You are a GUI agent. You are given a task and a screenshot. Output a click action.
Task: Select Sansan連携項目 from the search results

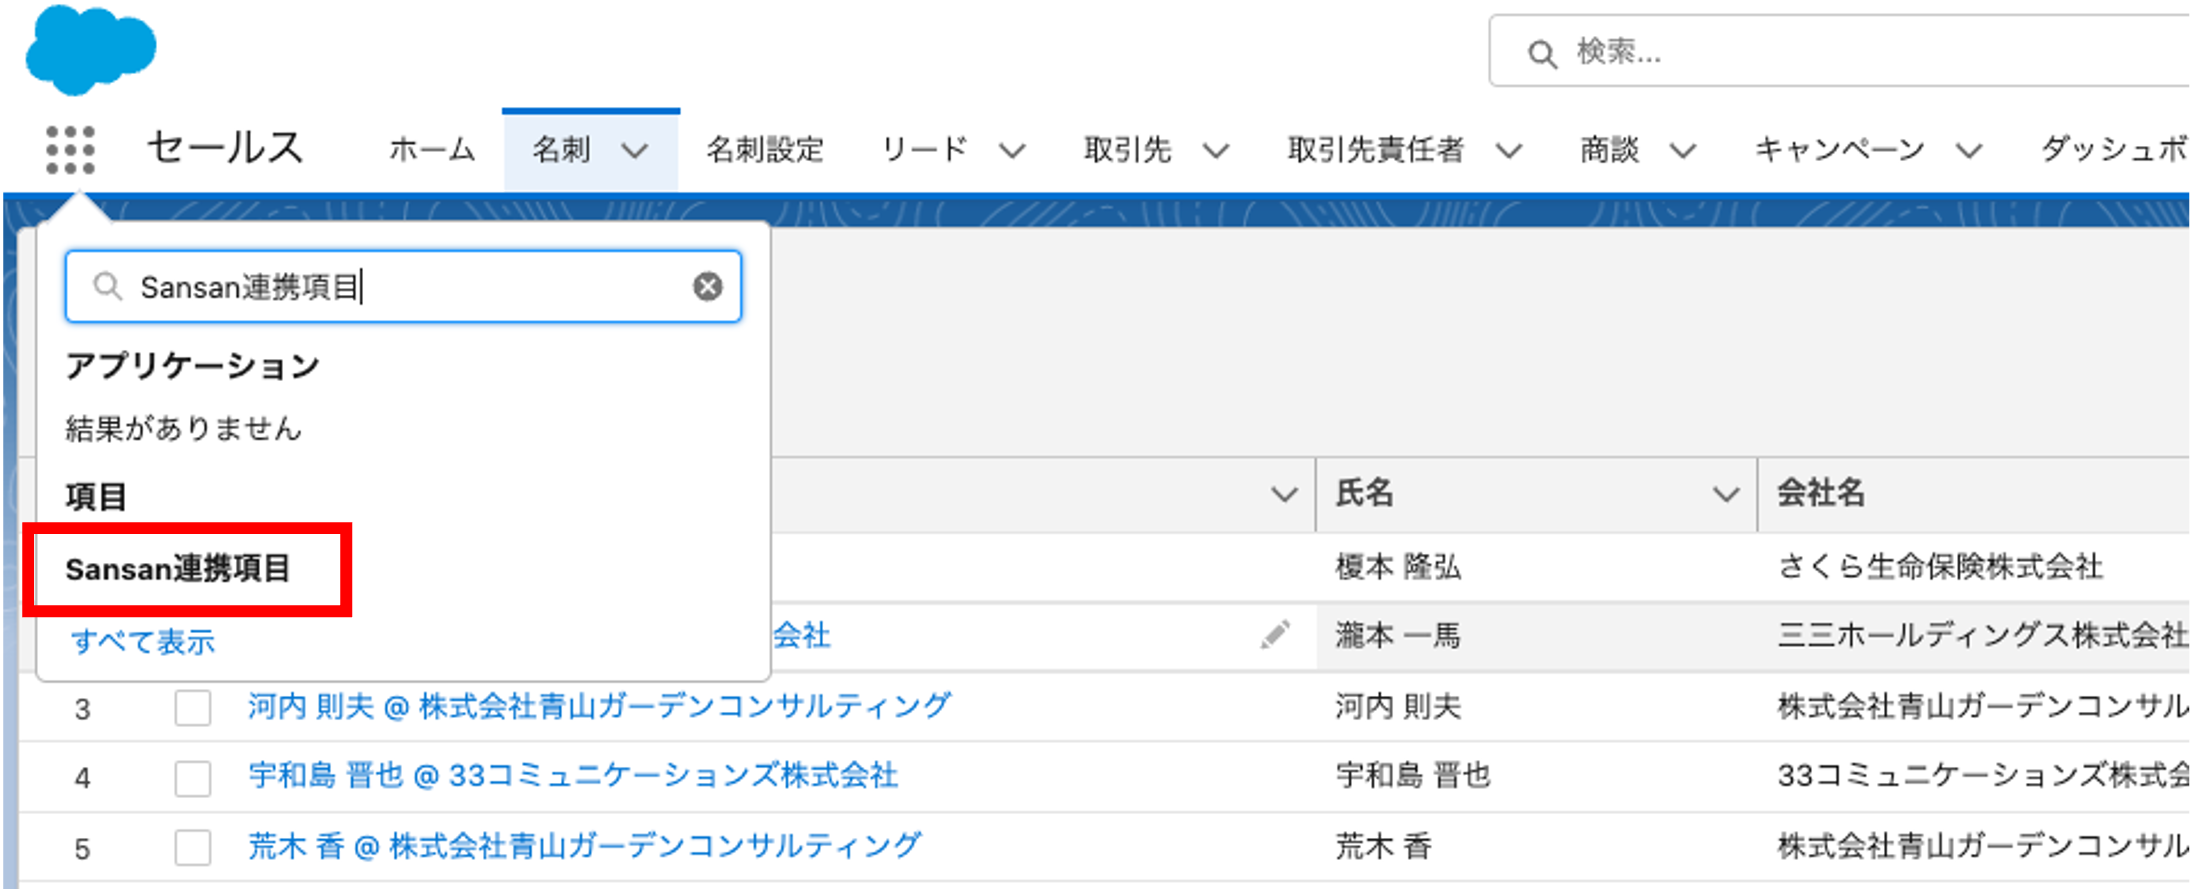(x=178, y=569)
